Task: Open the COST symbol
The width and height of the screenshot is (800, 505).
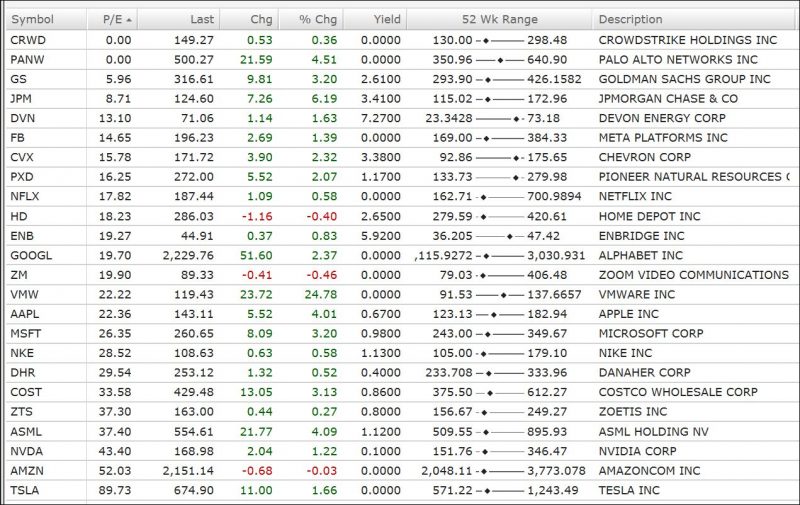Action: tap(26, 392)
